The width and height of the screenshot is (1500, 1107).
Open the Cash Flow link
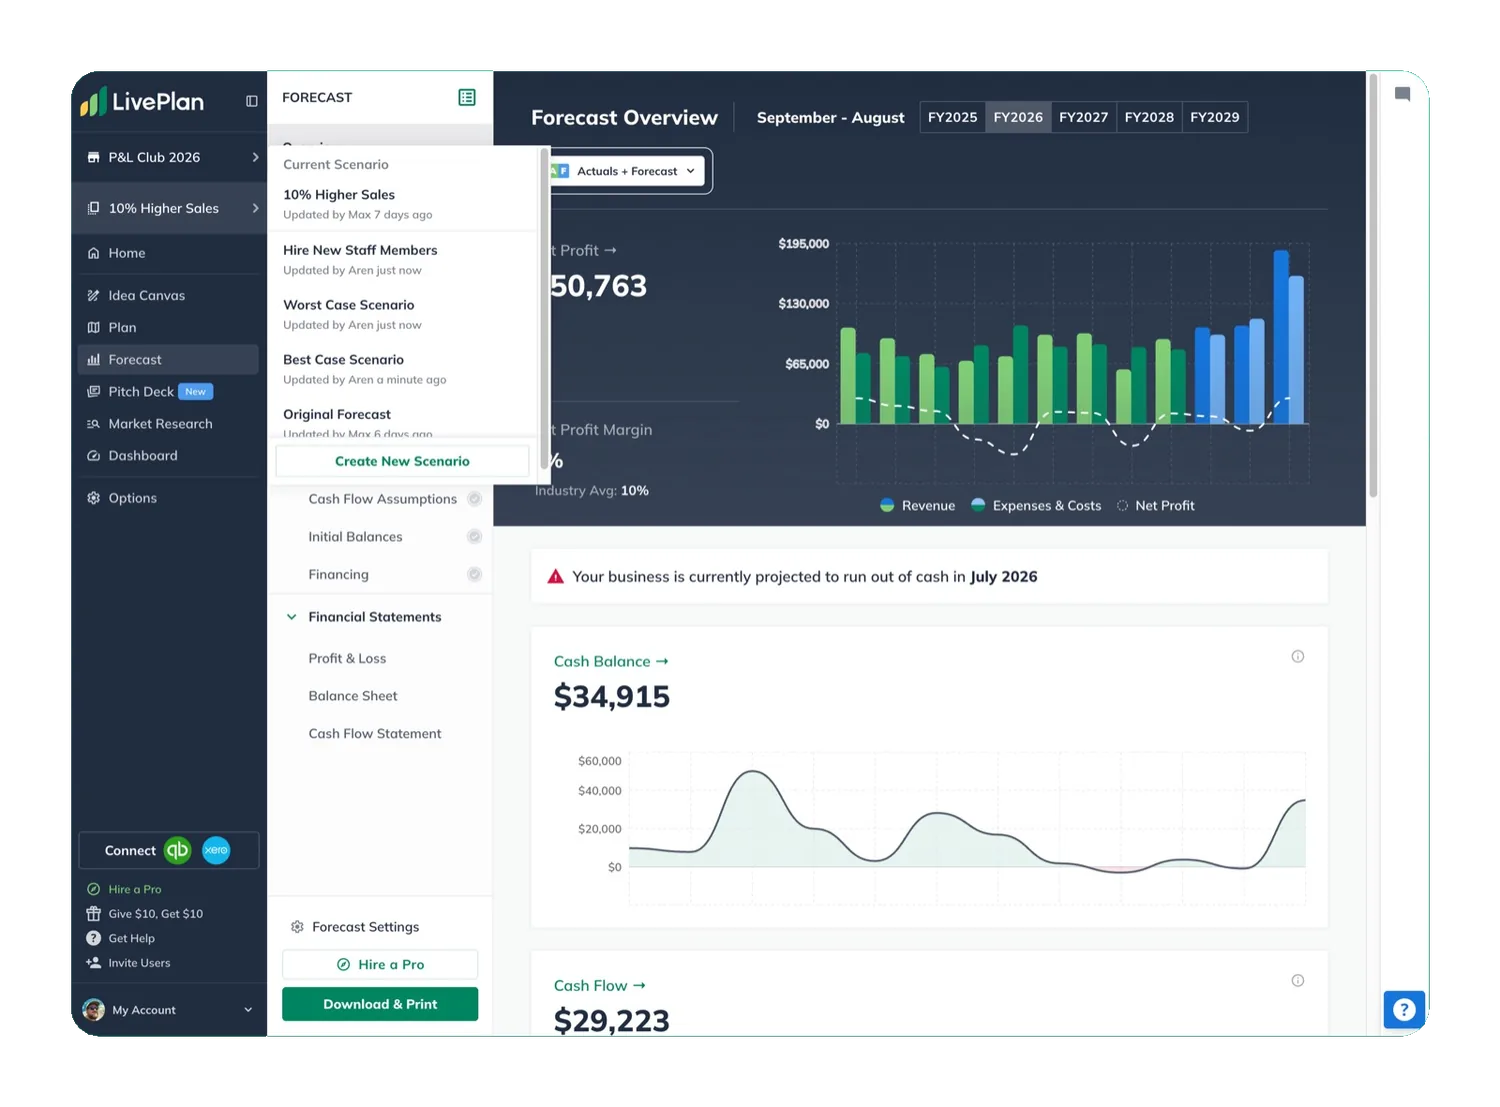[600, 985]
